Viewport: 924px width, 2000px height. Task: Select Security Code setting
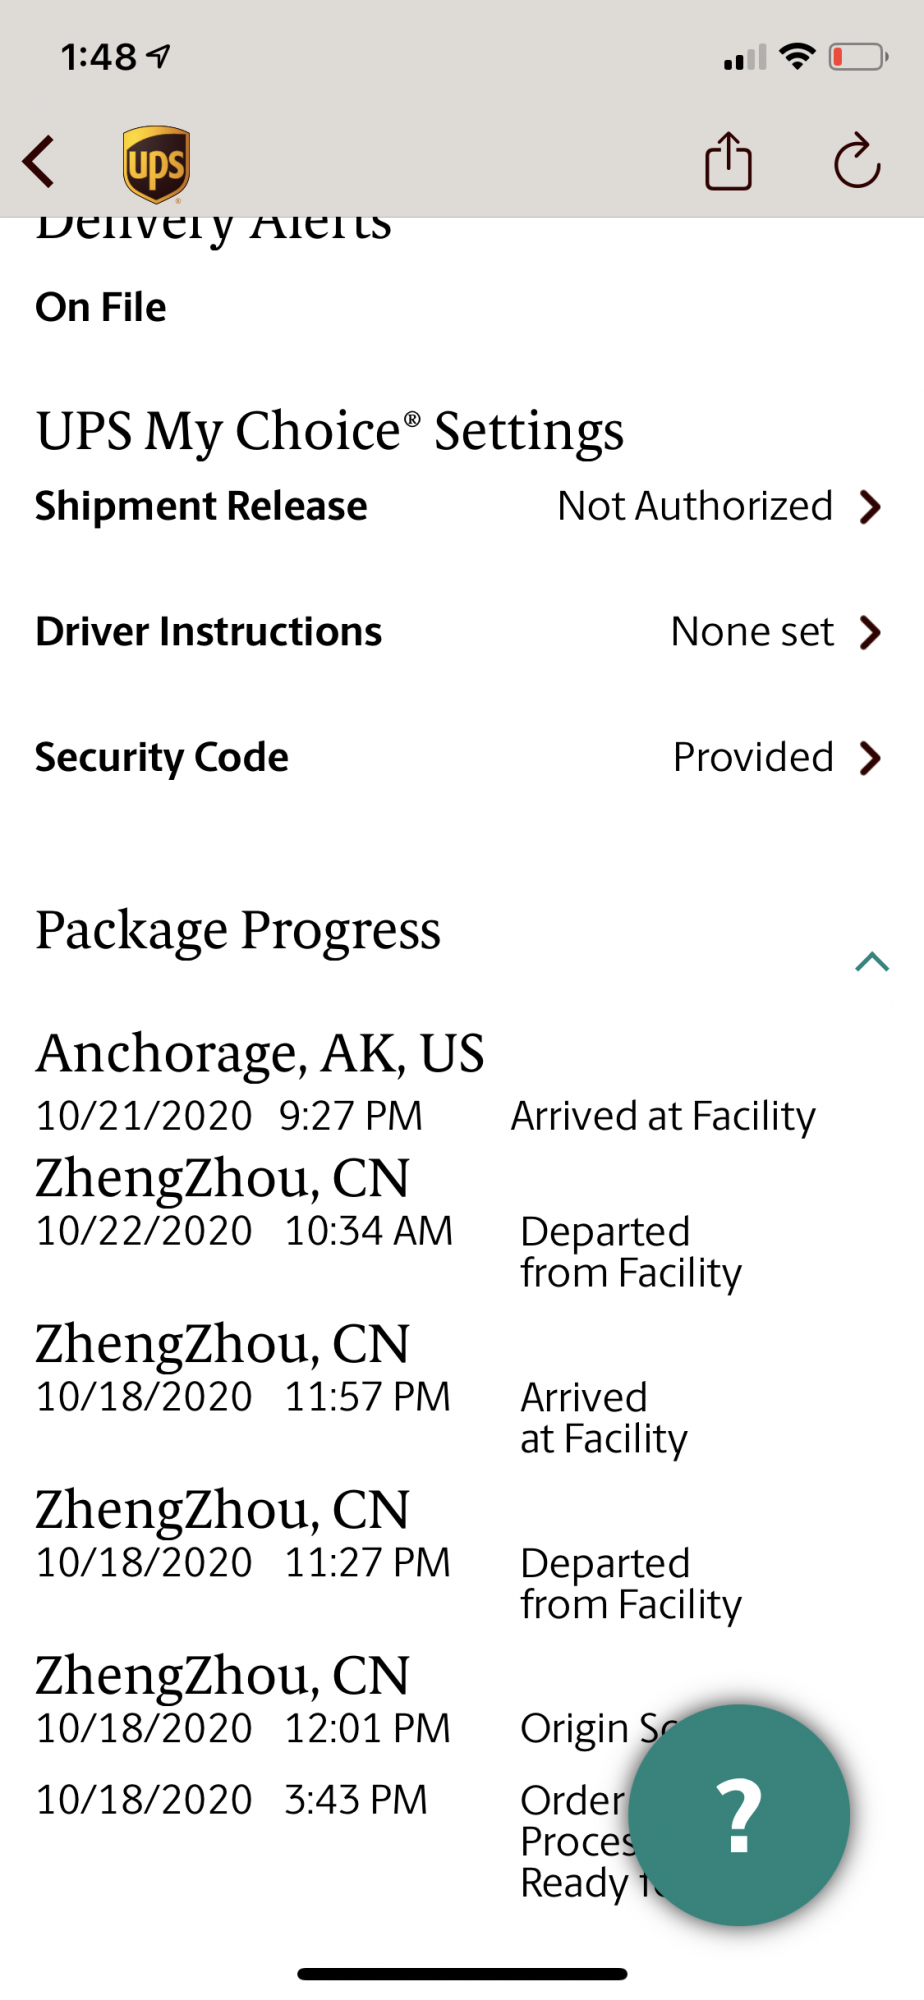point(162,757)
